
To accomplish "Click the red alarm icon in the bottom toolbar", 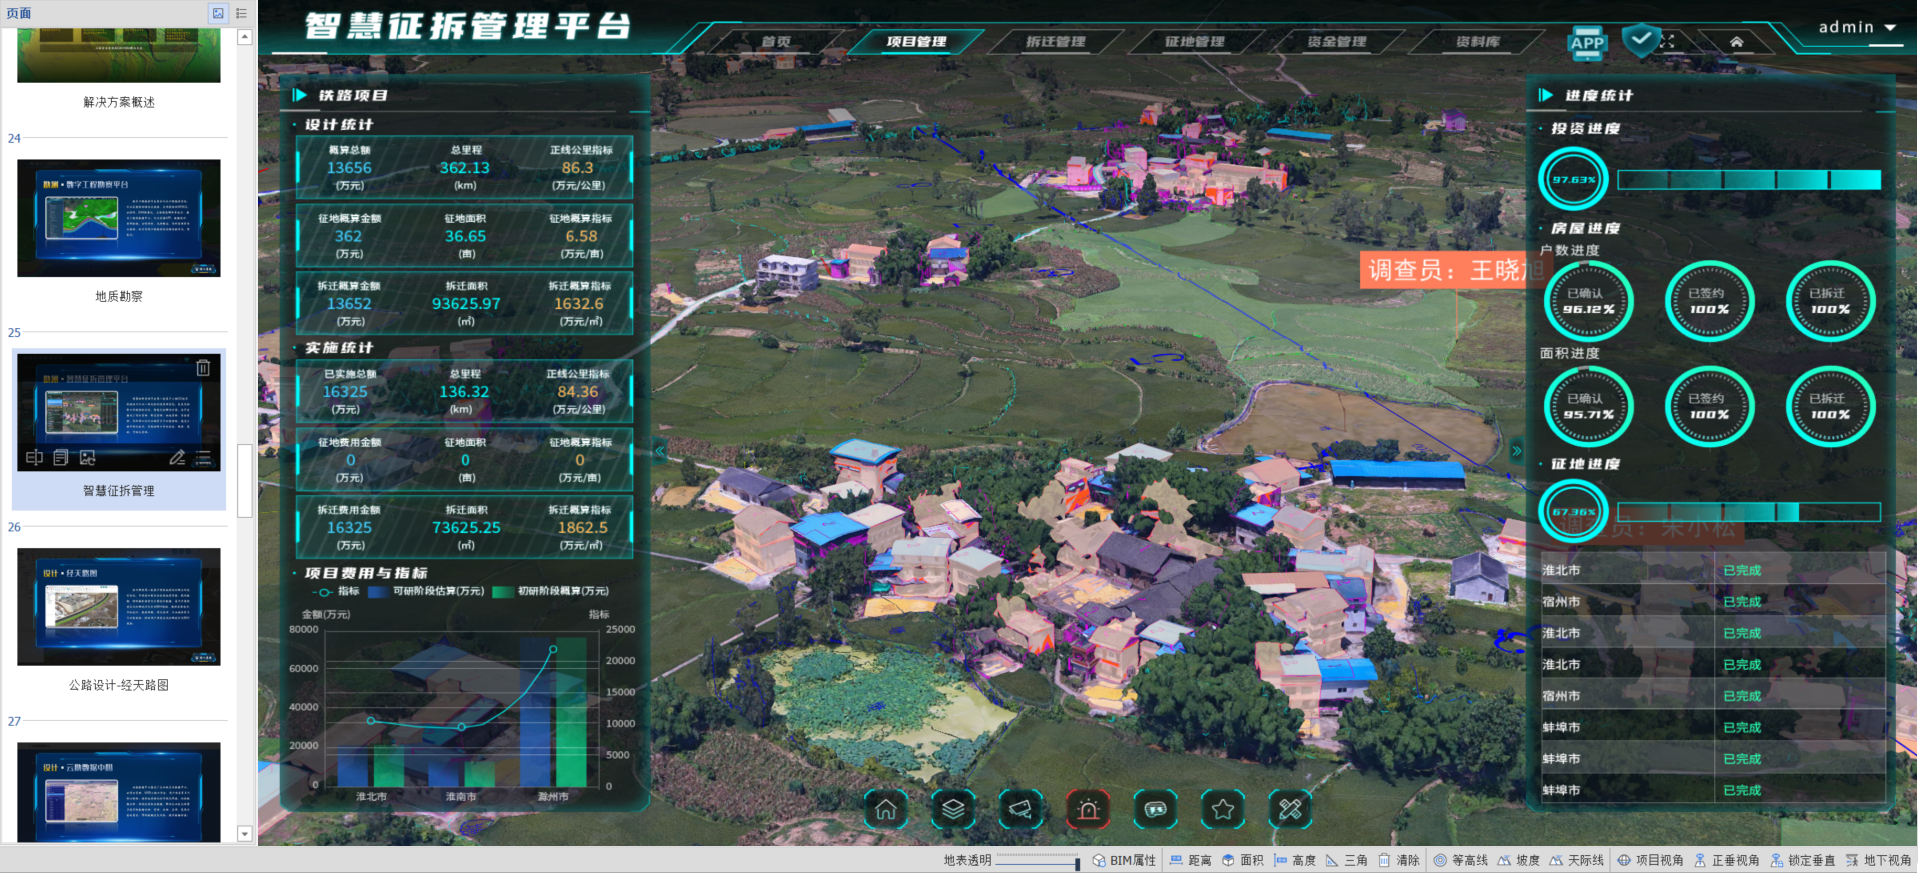I will [x=1088, y=809].
